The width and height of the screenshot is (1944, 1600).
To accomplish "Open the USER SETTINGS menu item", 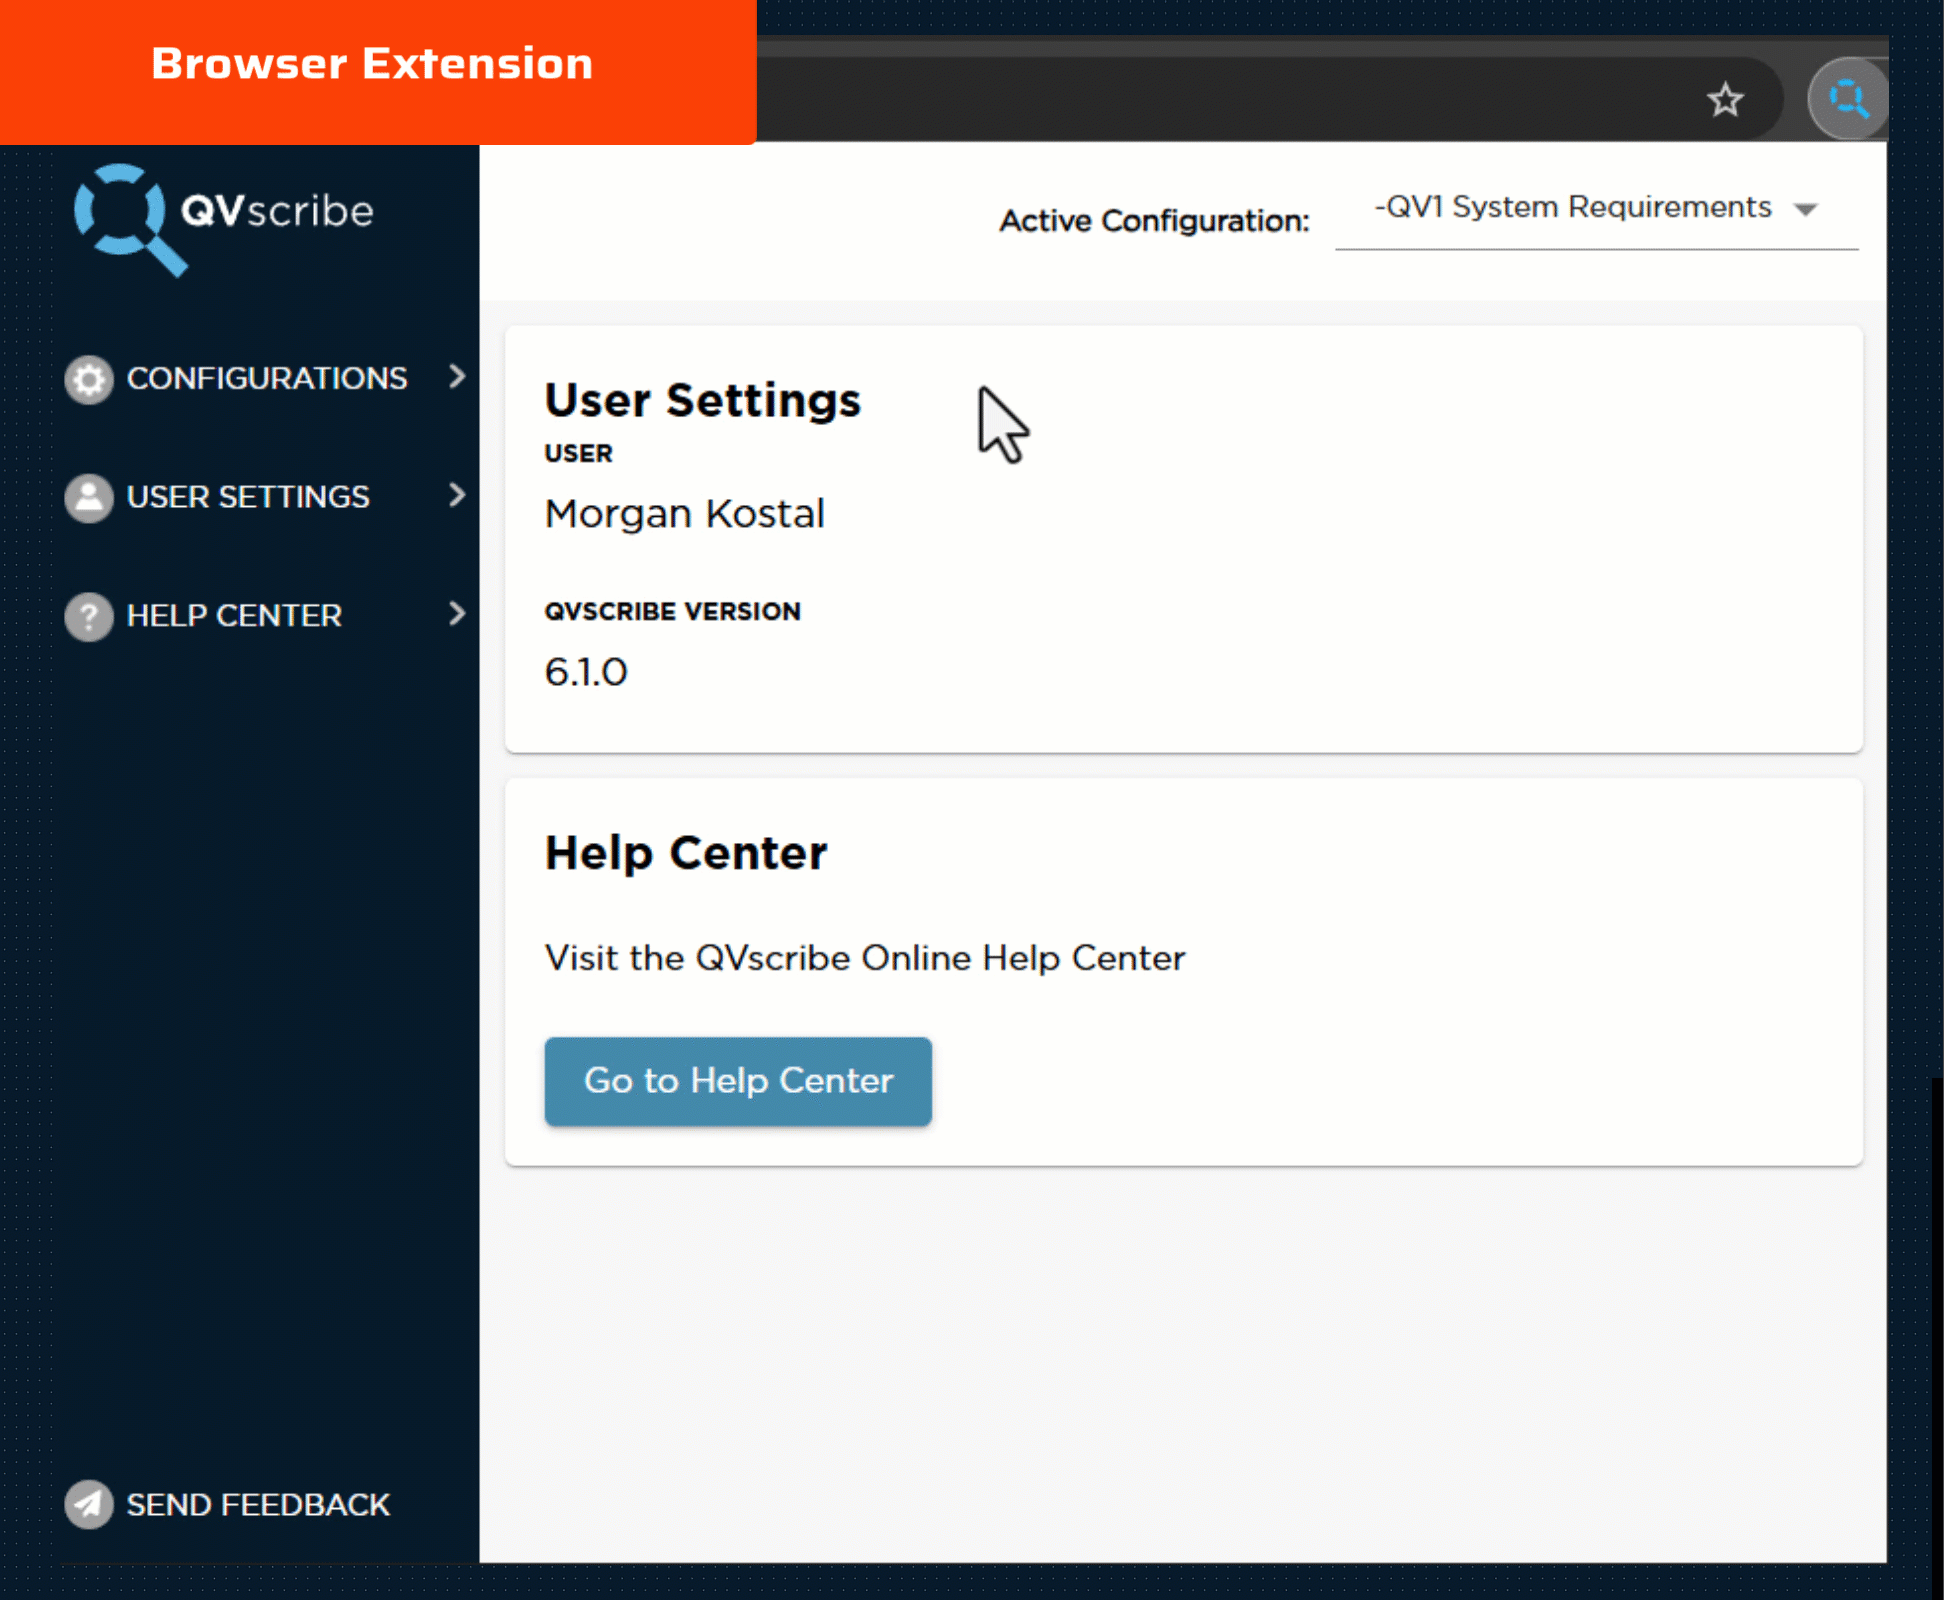I will tap(266, 497).
